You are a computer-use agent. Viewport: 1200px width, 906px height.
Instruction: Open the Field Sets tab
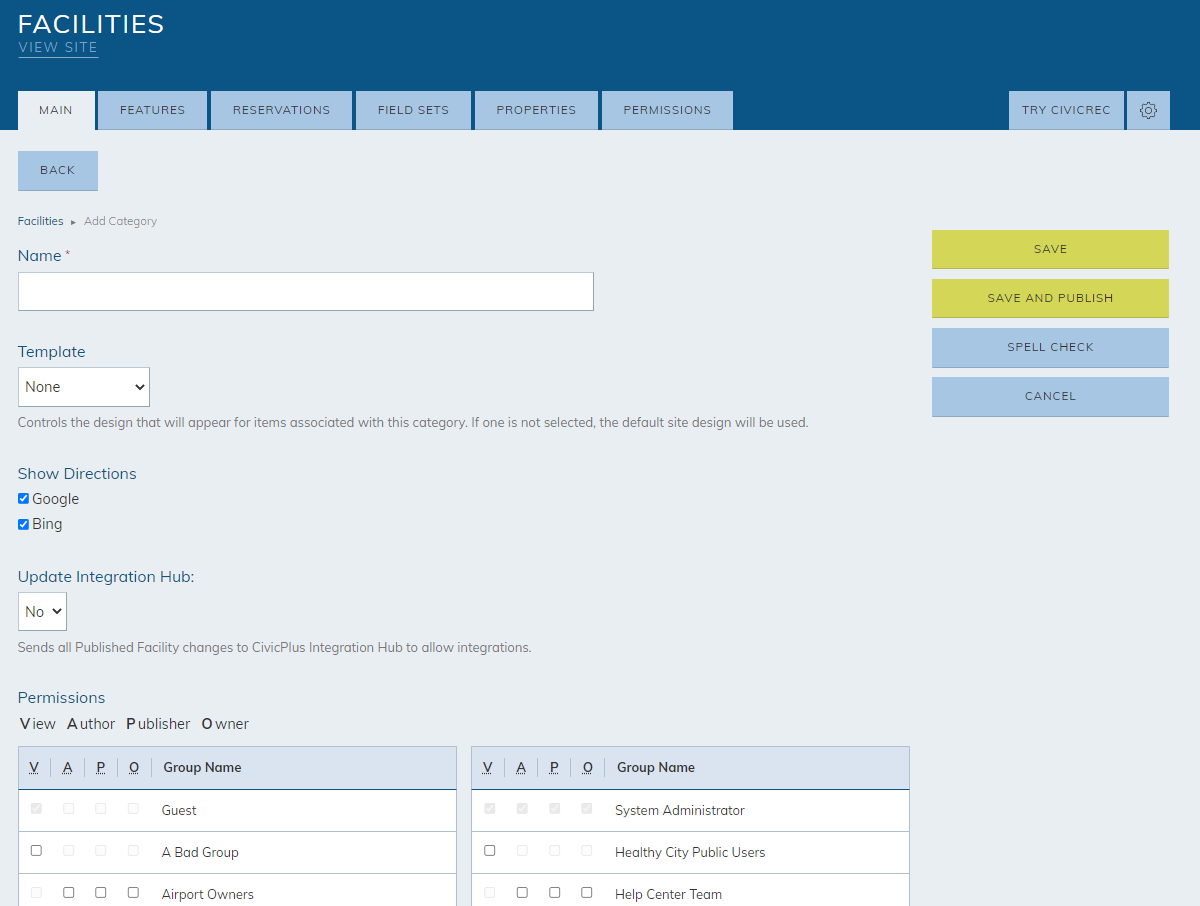pos(413,111)
